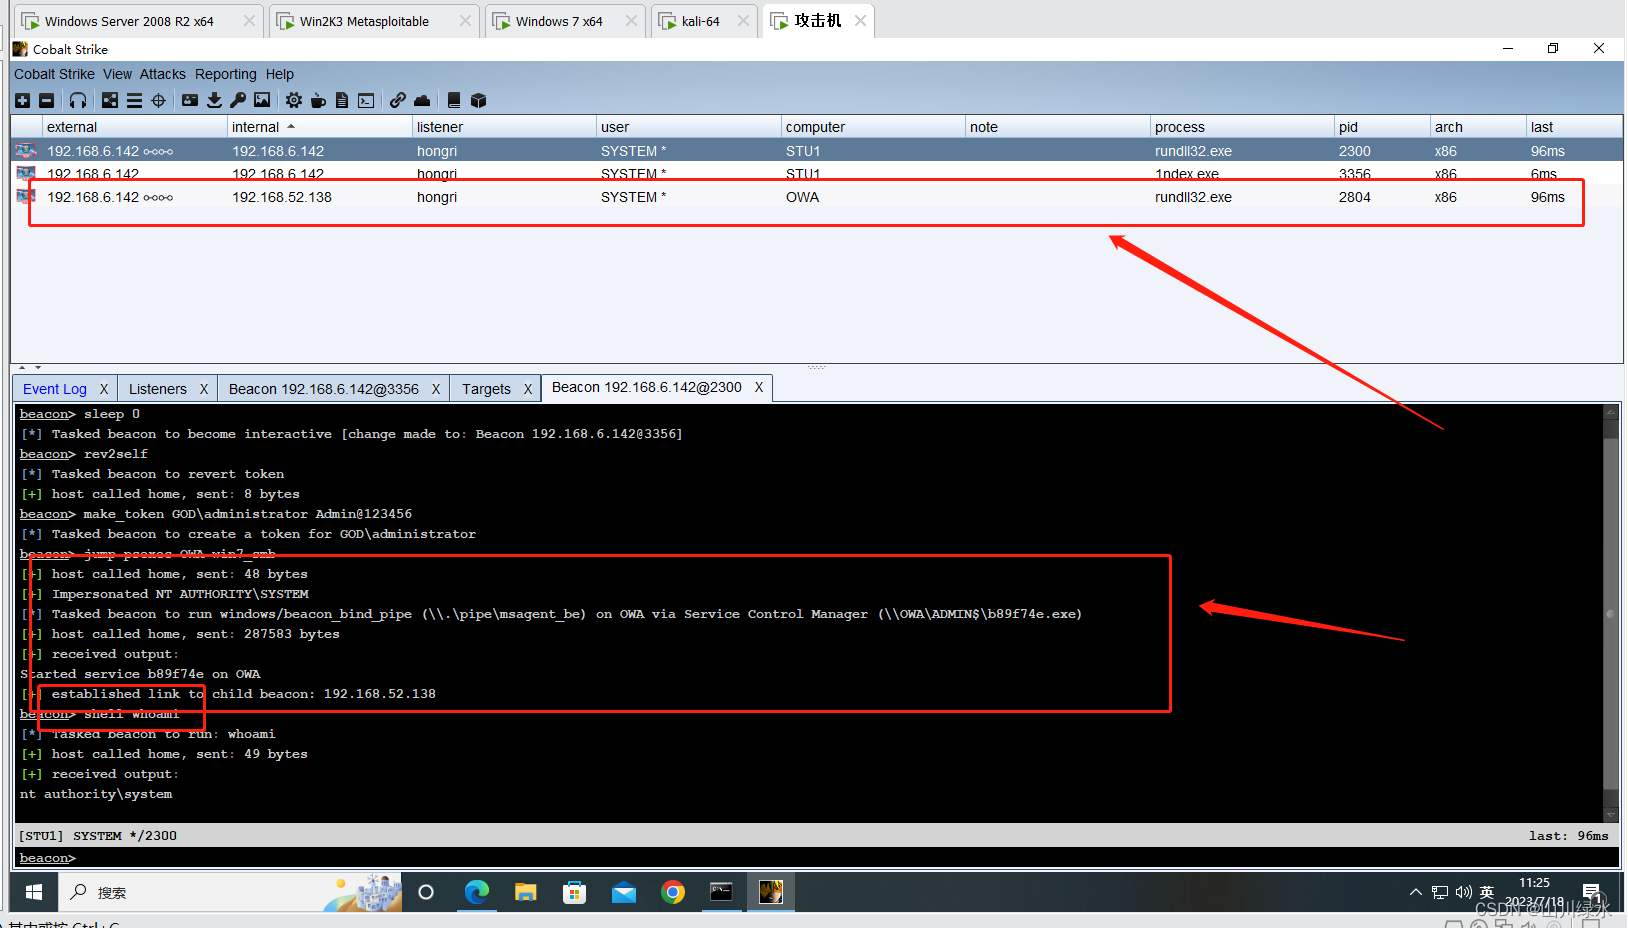Image resolution: width=1628 pixels, height=928 pixels.
Task: Open File Explorer from the taskbar
Action: [526, 892]
